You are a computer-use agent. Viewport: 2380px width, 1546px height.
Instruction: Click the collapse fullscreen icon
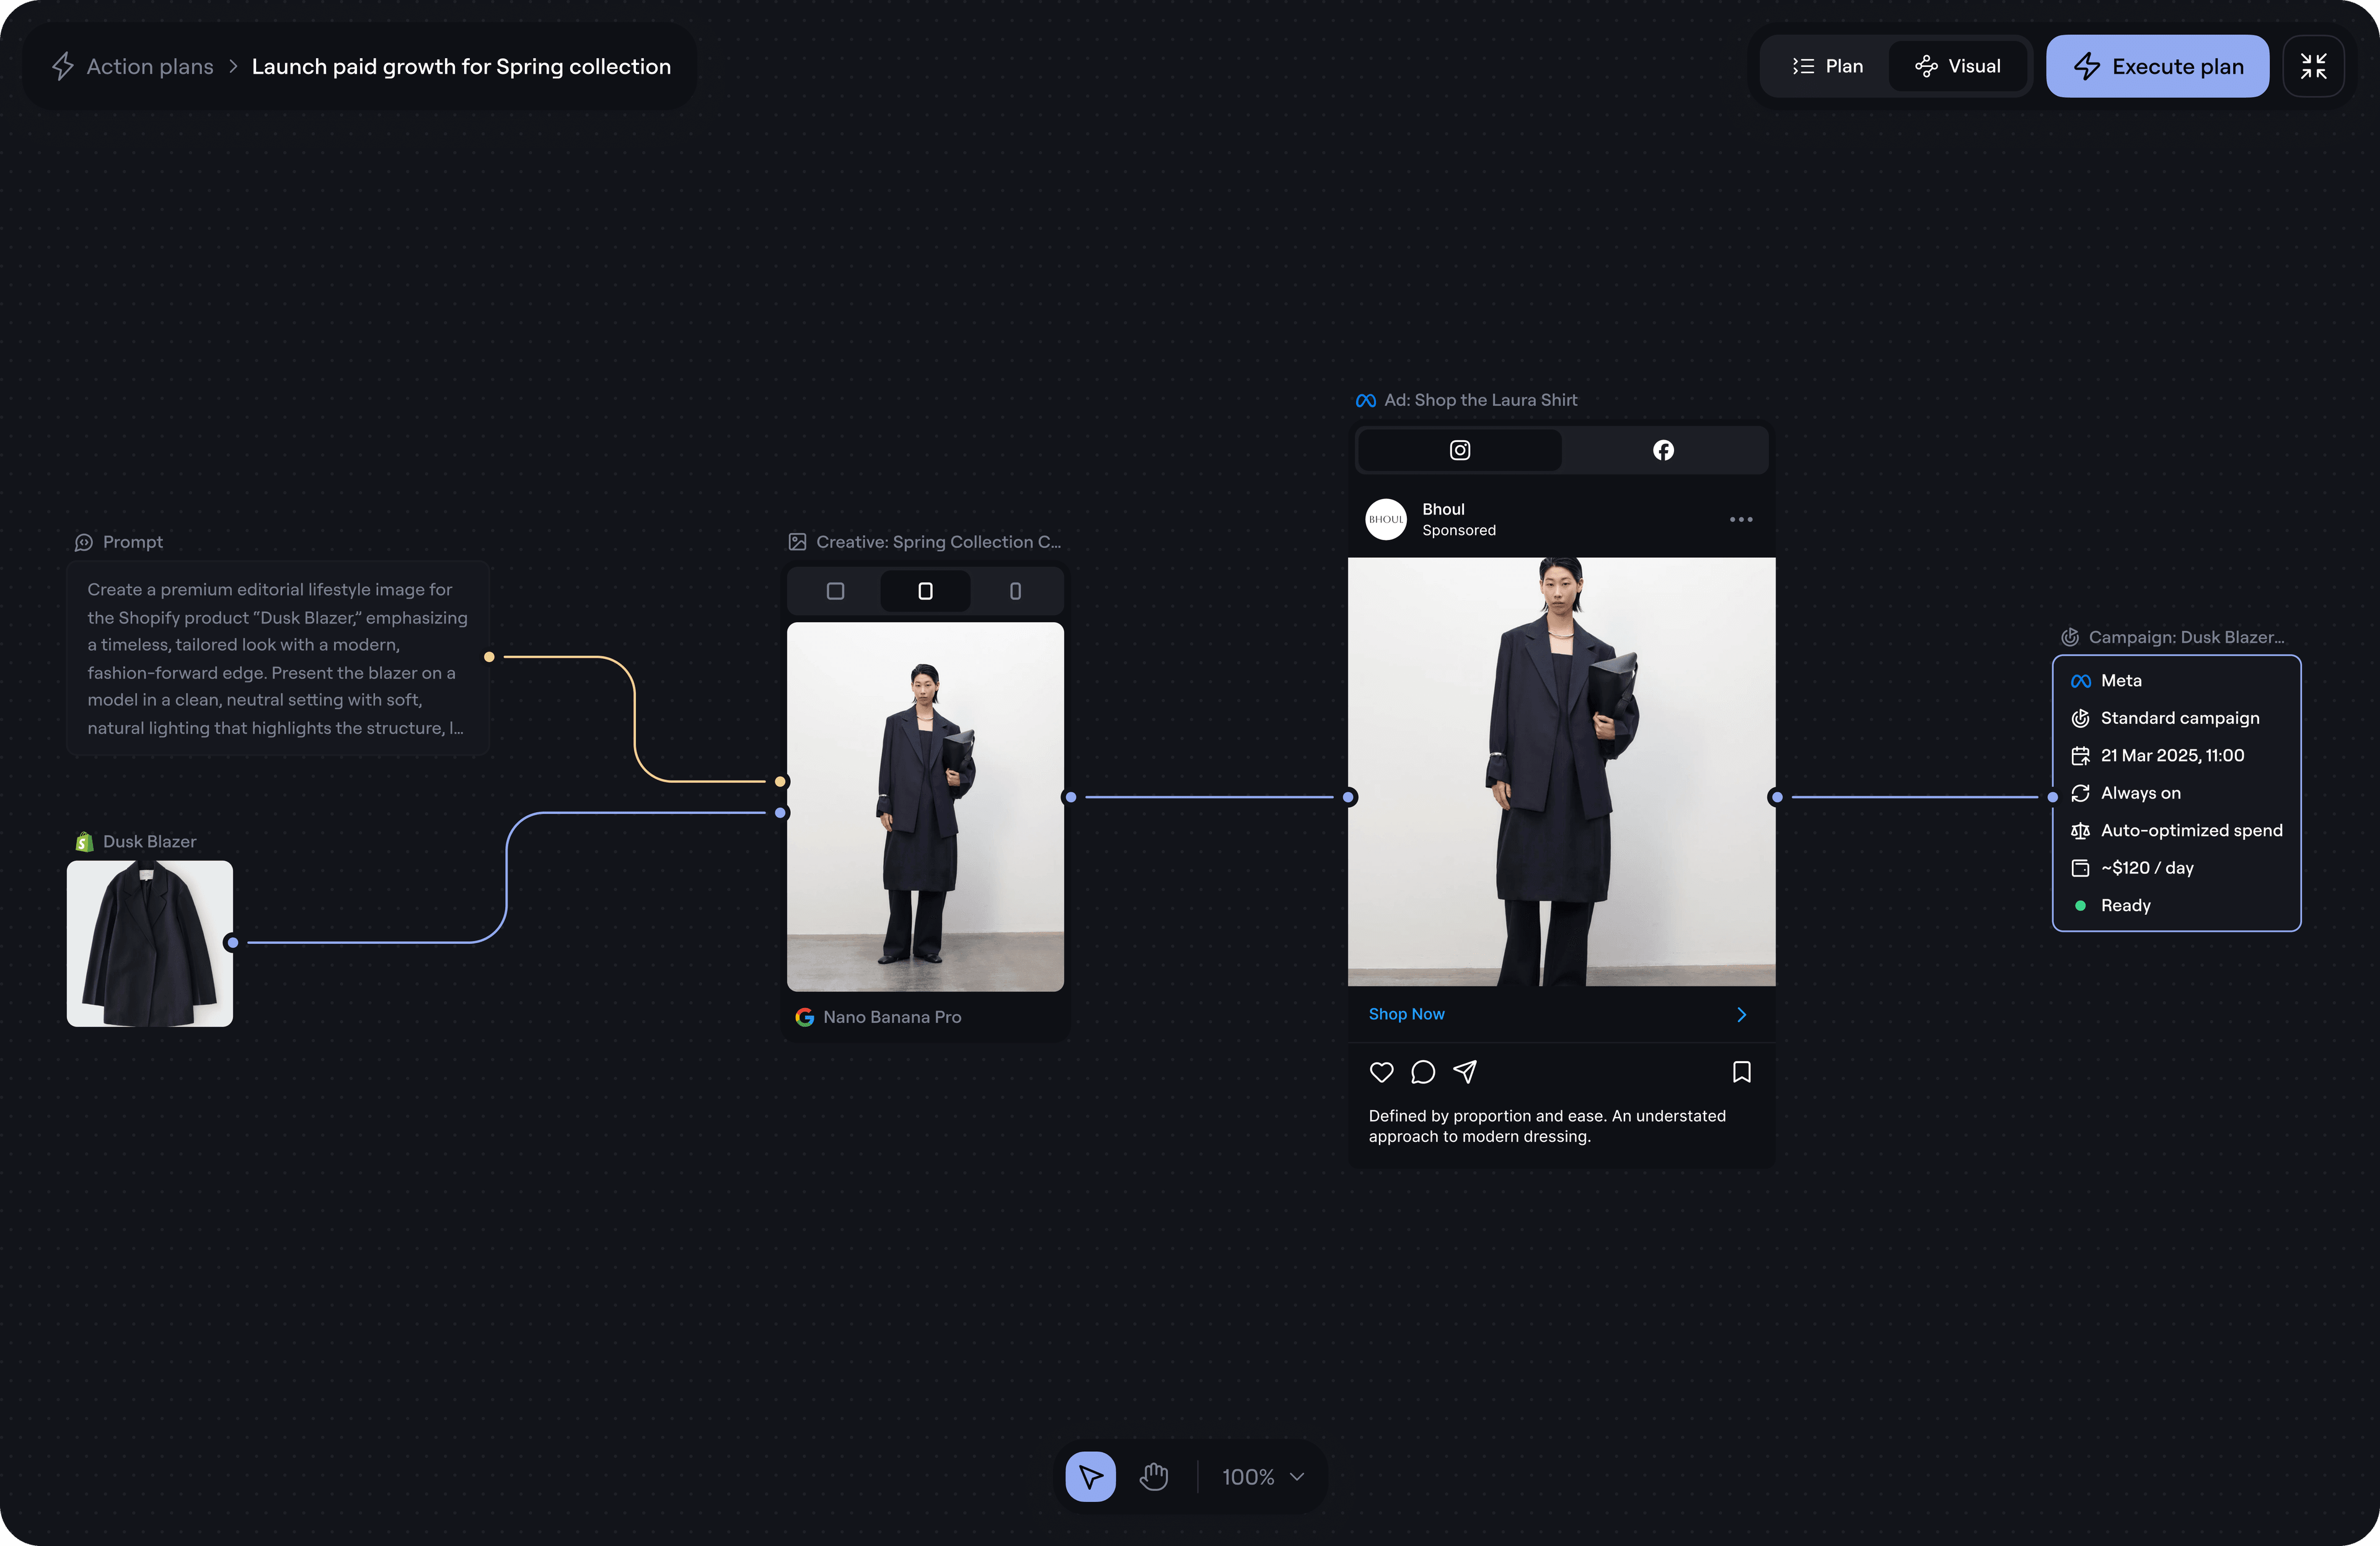pos(2313,66)
